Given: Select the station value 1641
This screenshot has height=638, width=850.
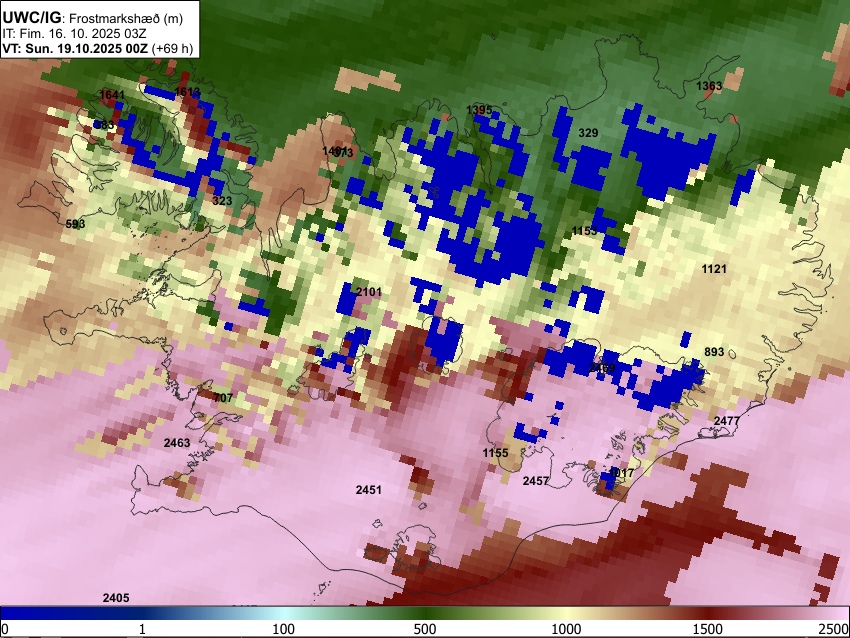Looking at the screenshot, I should 112,94.
